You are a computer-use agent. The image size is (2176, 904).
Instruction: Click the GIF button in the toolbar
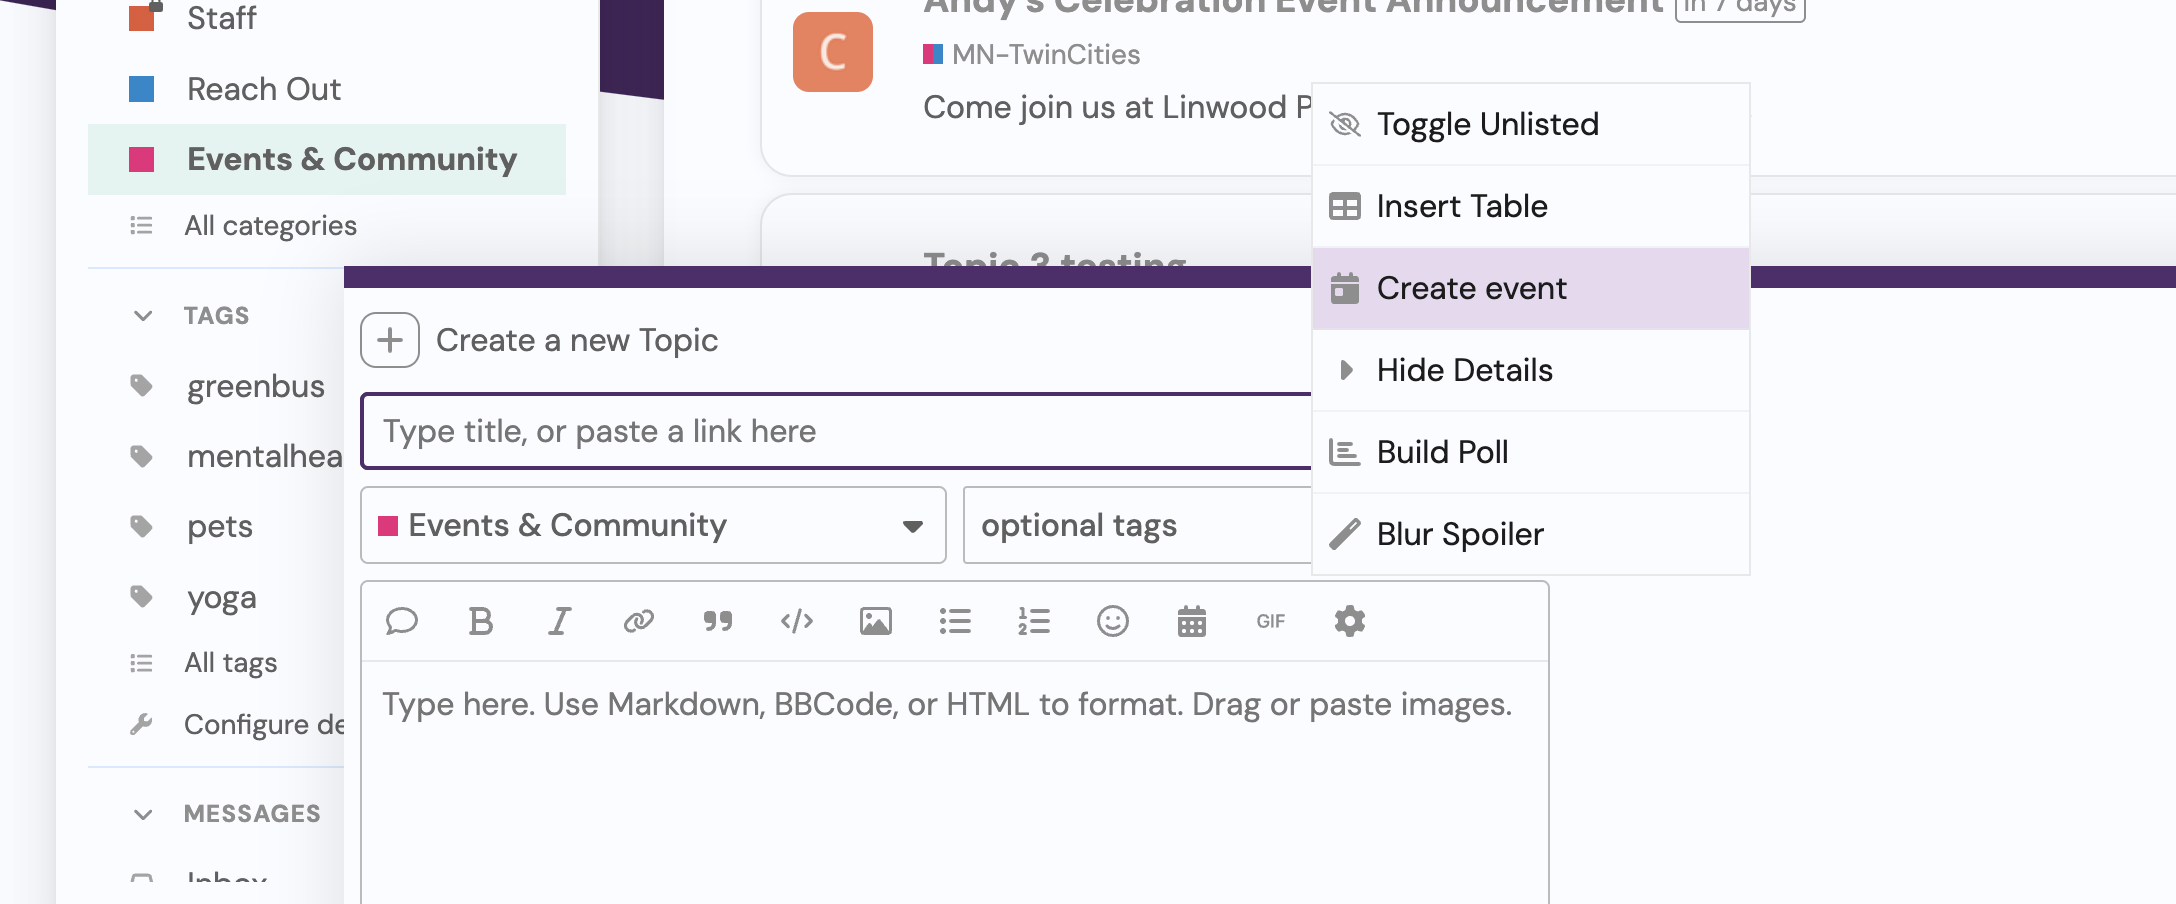1270,621
